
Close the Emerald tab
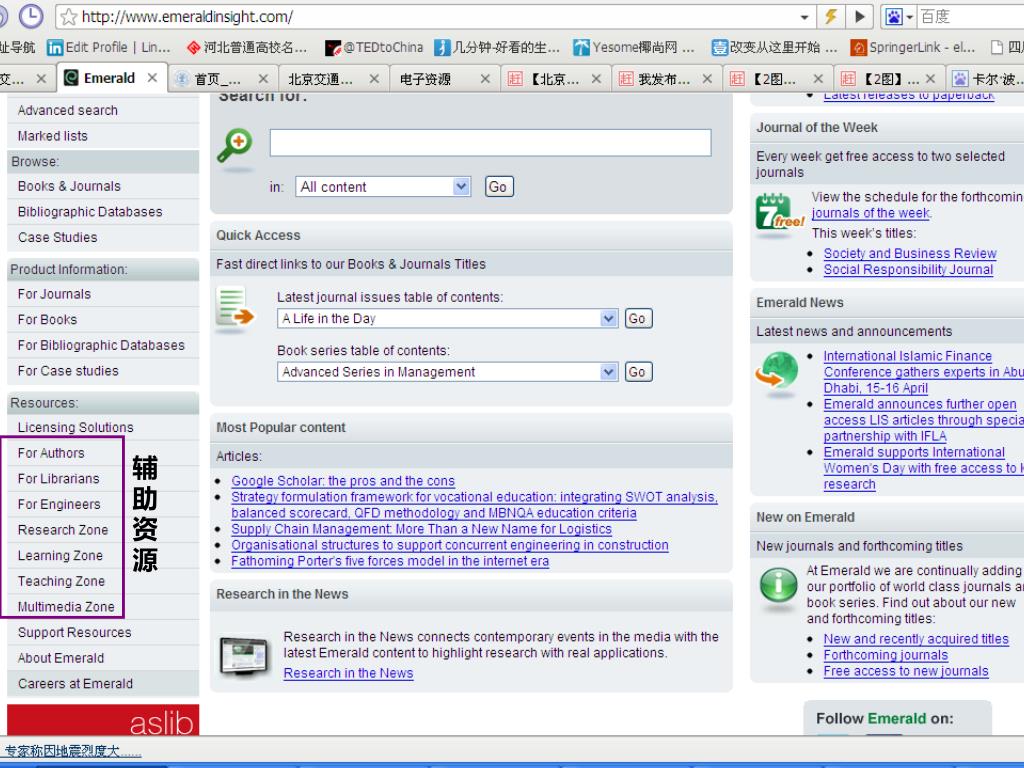[152, 78]
